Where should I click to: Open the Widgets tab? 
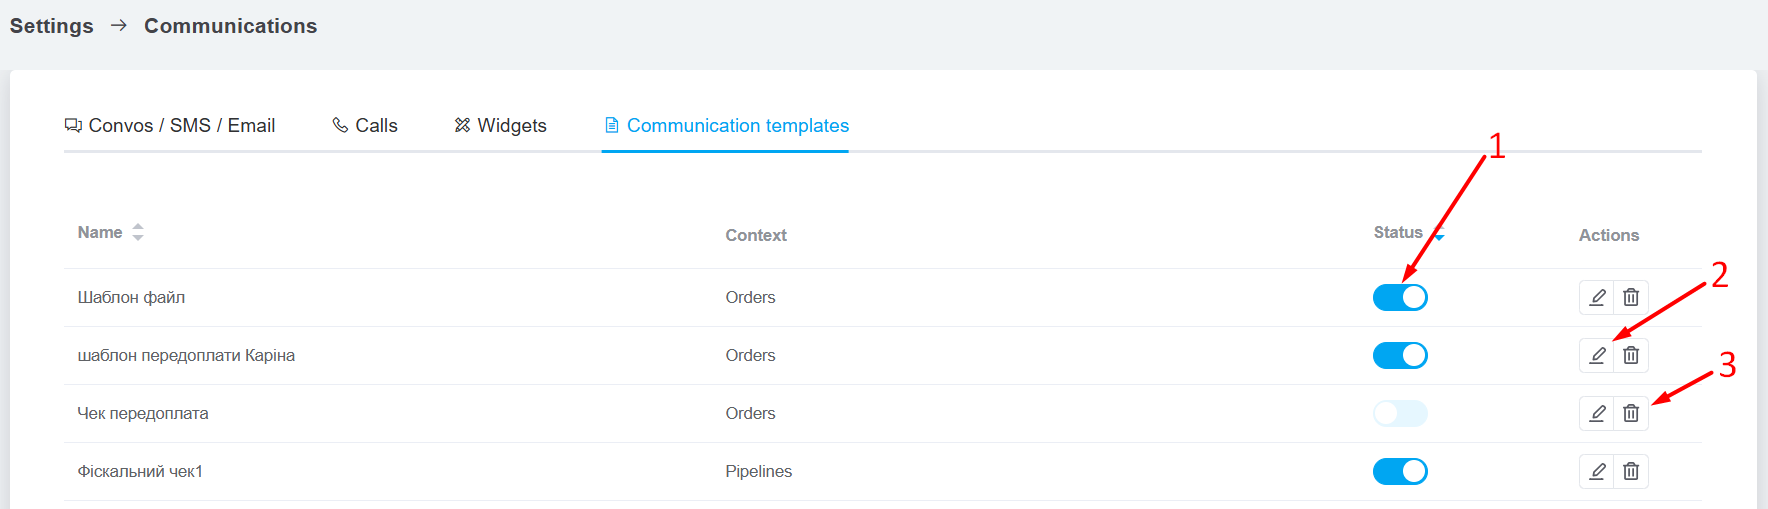pos(500,125)
